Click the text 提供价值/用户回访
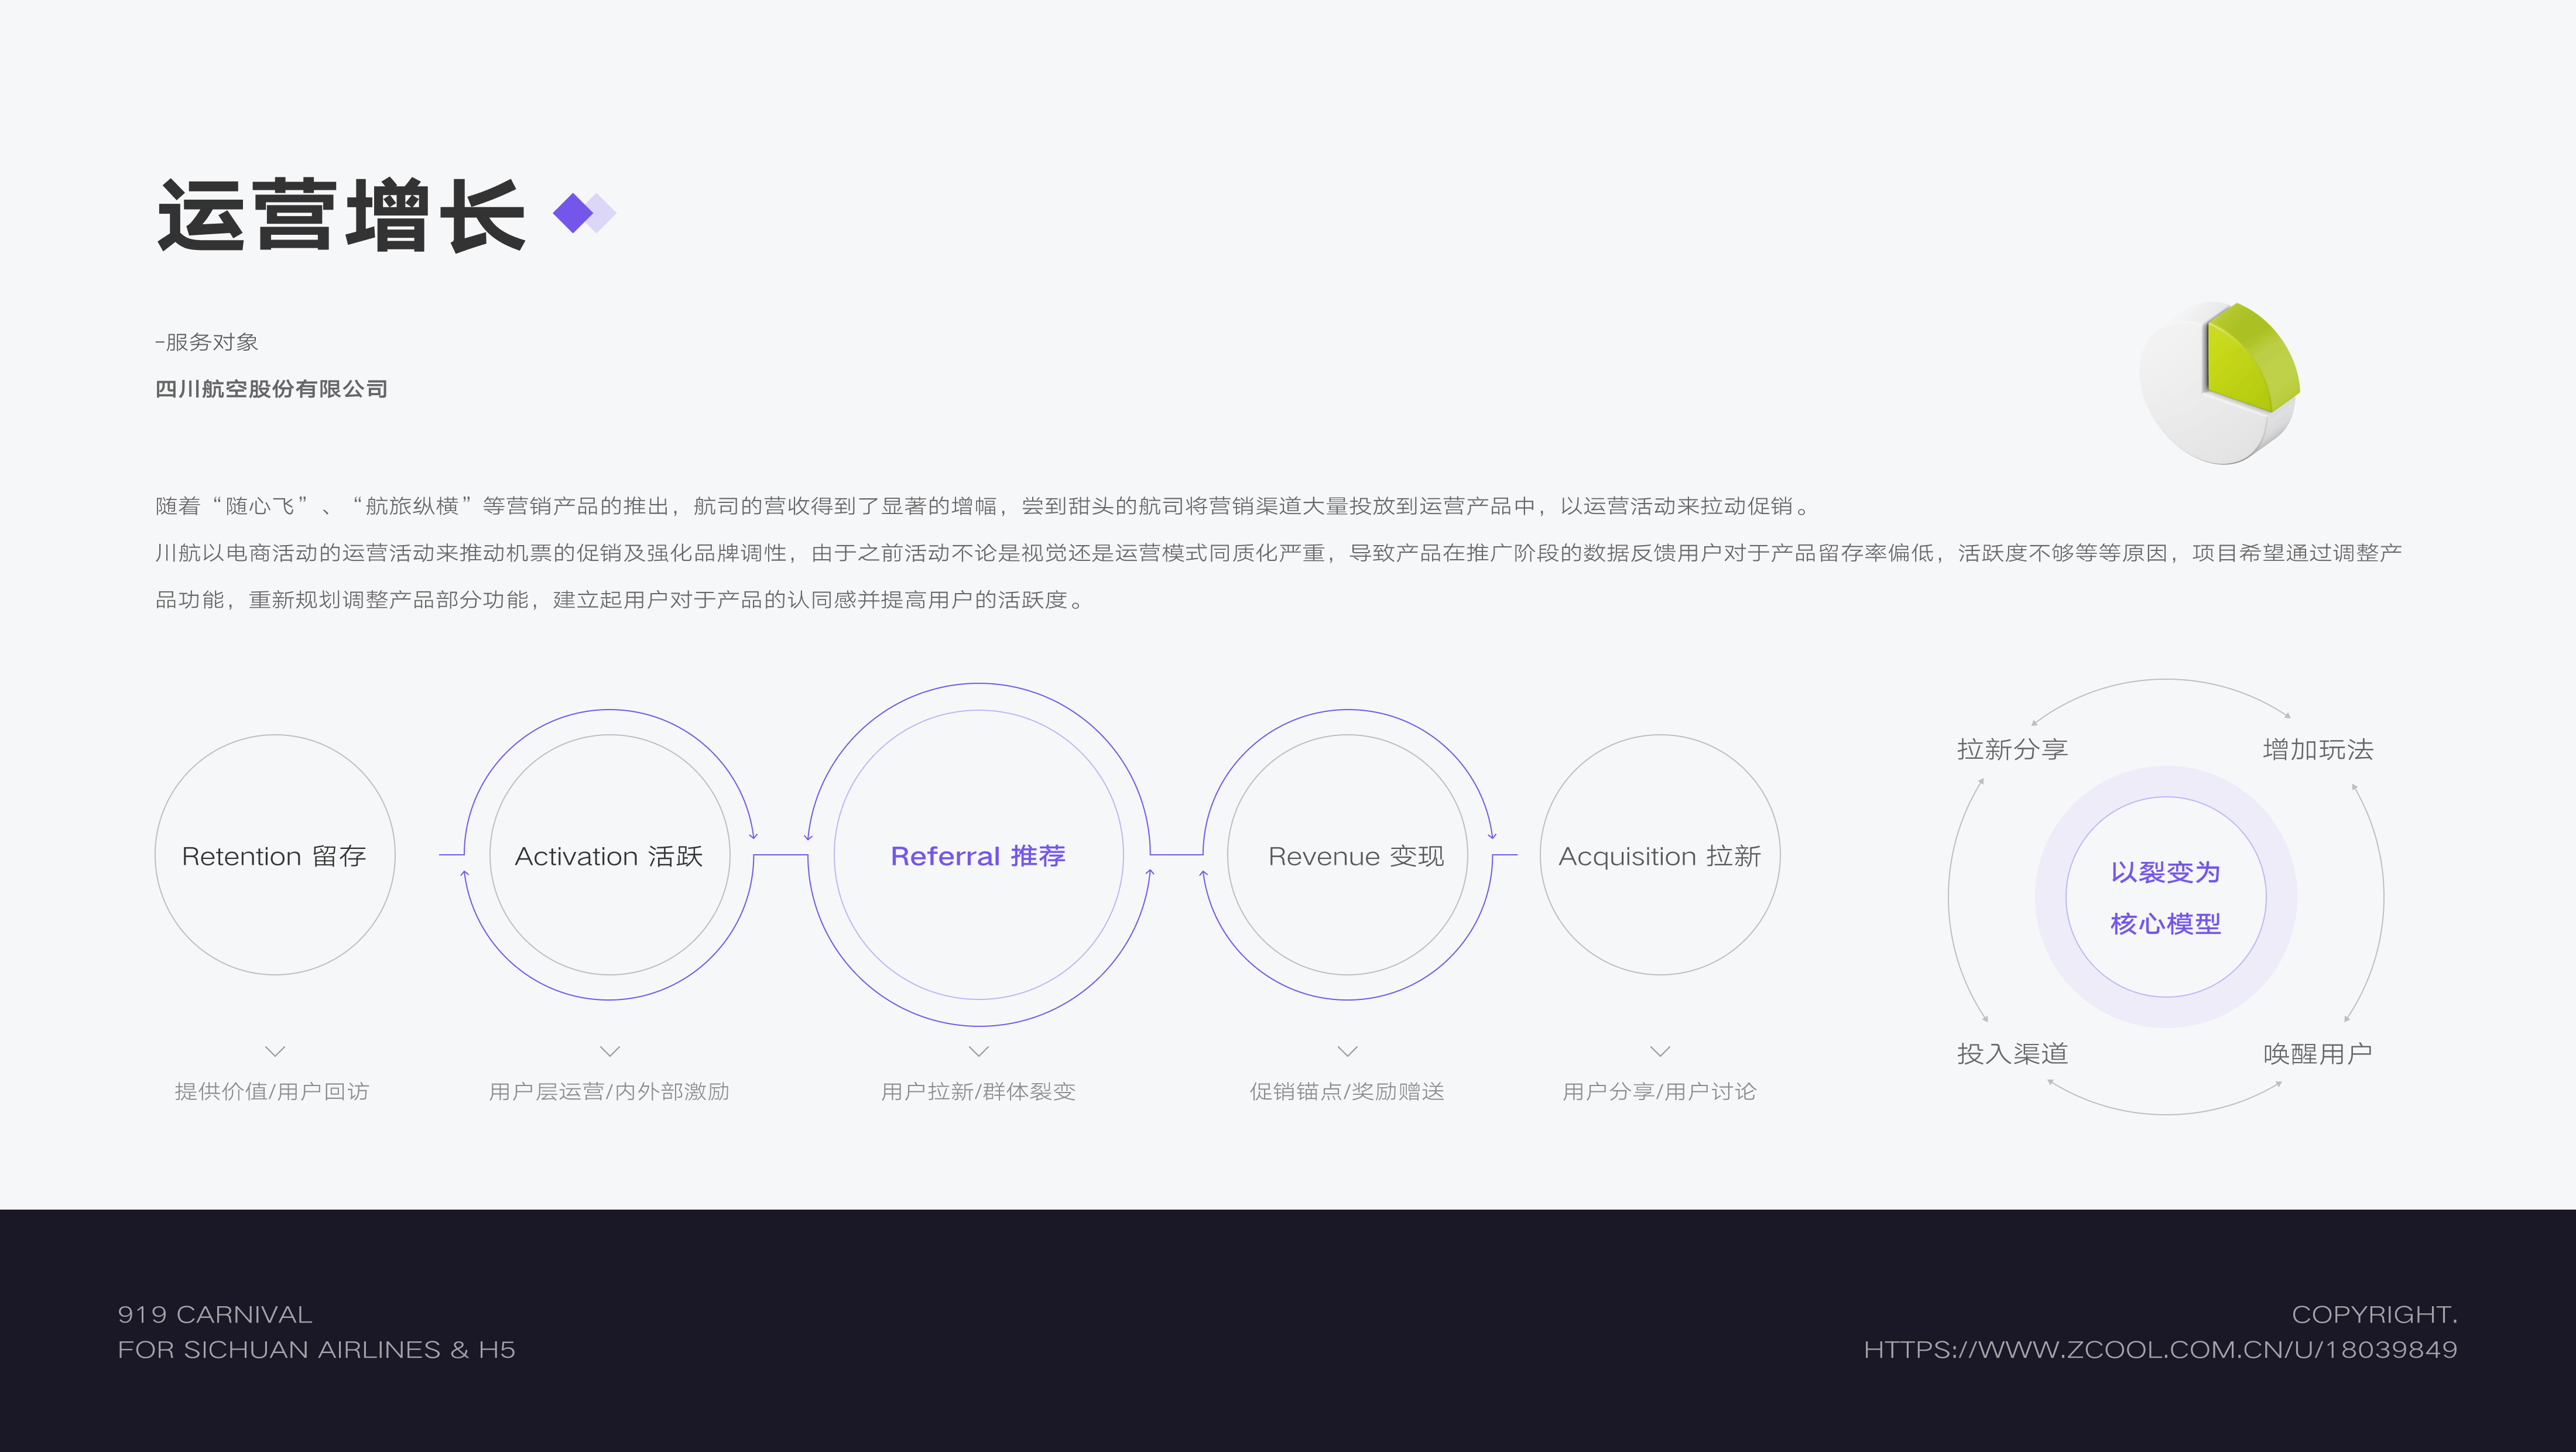Screen dimensions: 2576x1452 (272, 1091)
